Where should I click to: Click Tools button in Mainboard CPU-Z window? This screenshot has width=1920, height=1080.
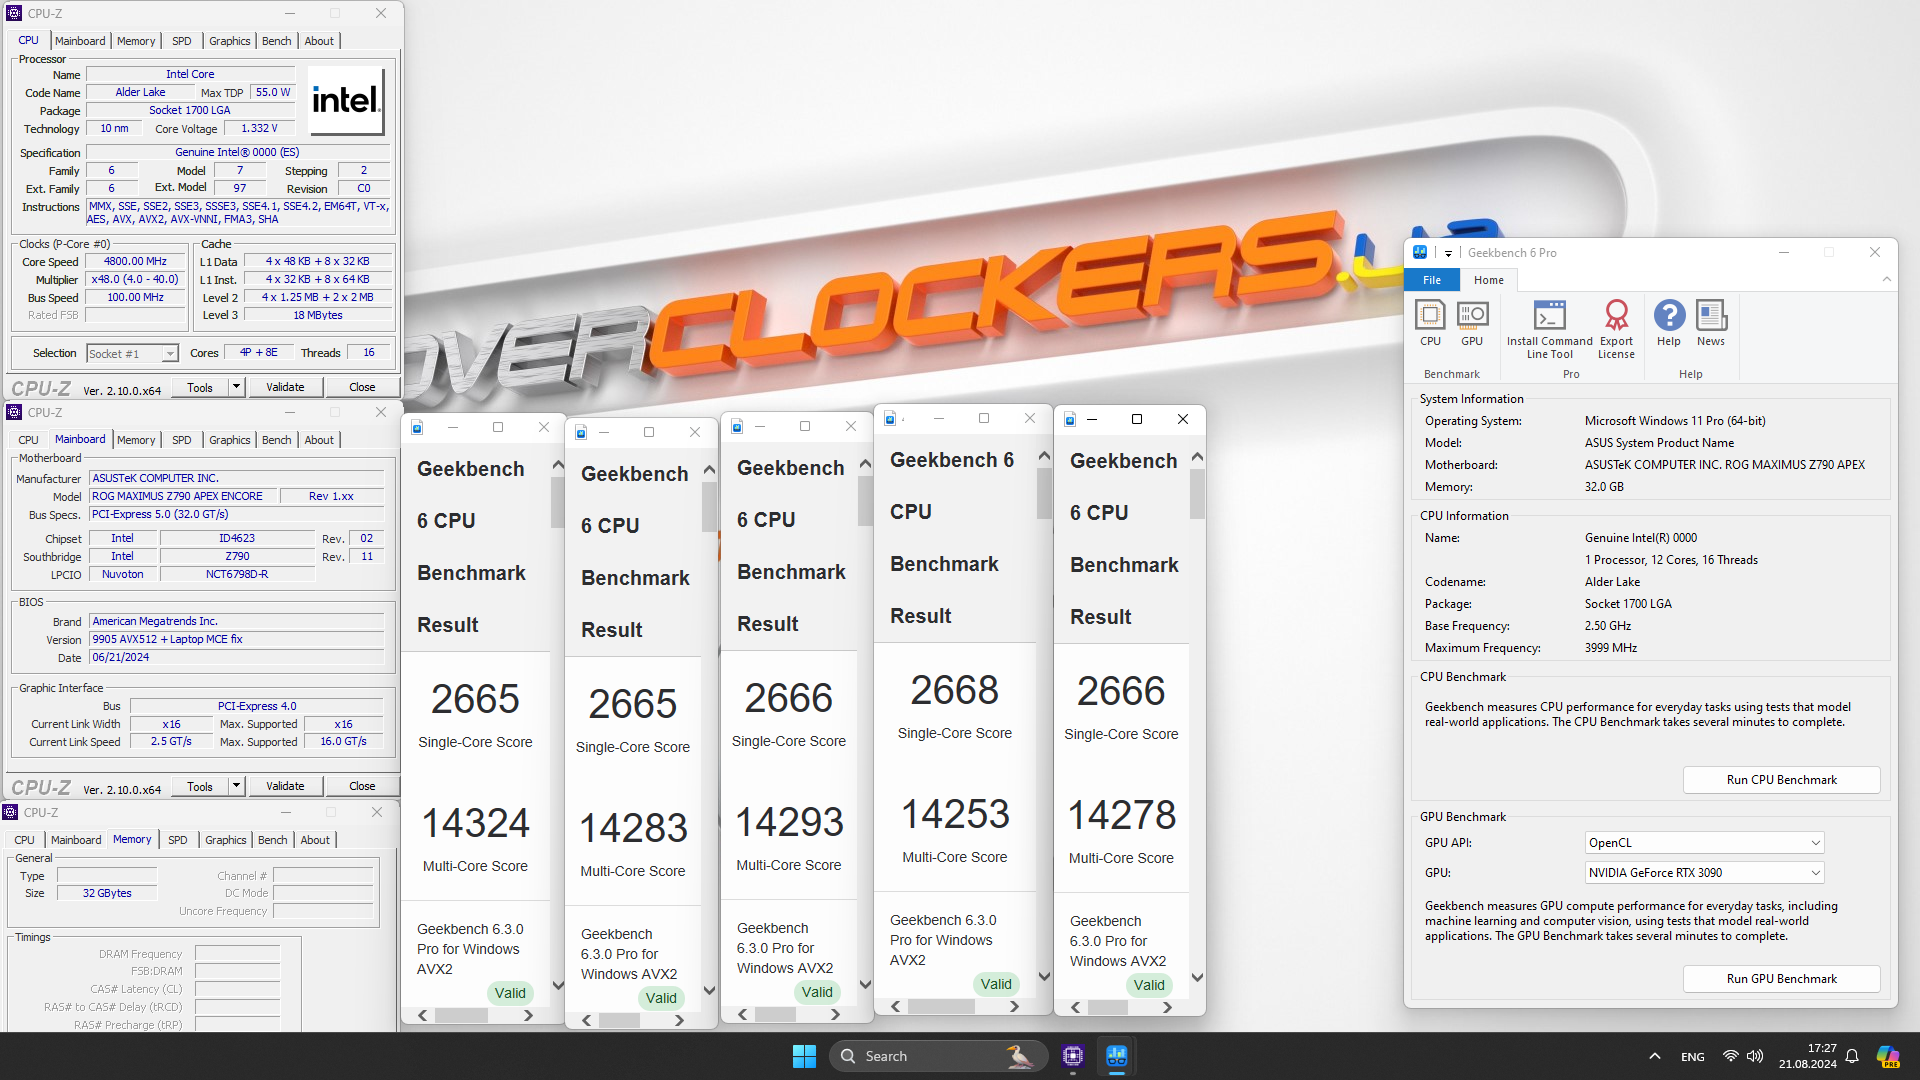point(200,786)
